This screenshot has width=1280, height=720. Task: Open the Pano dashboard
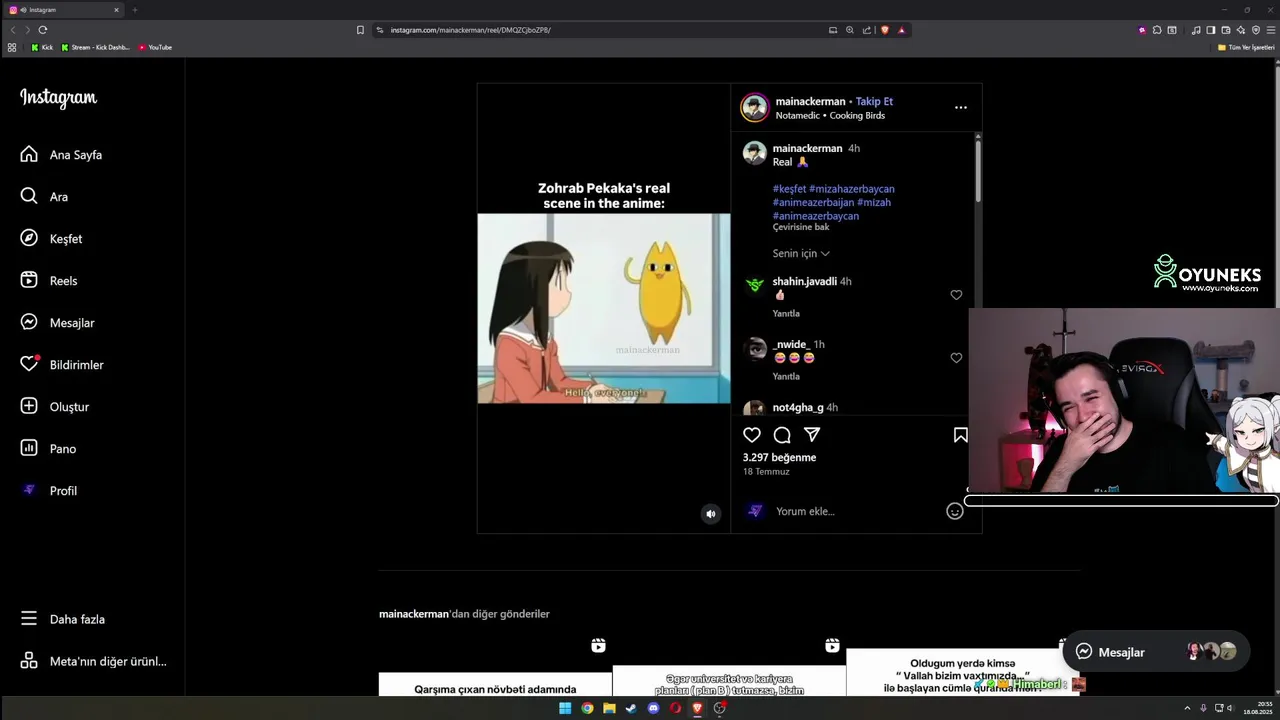(49, 449)
